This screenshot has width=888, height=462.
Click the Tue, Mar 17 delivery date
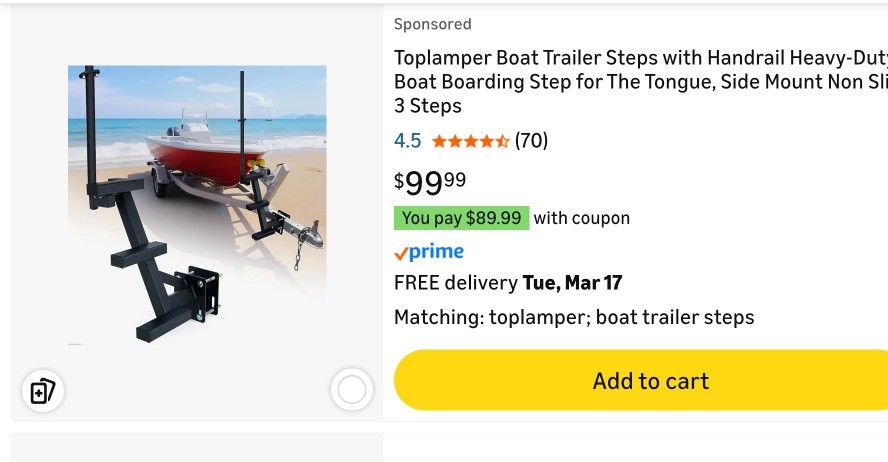[573, 283]
